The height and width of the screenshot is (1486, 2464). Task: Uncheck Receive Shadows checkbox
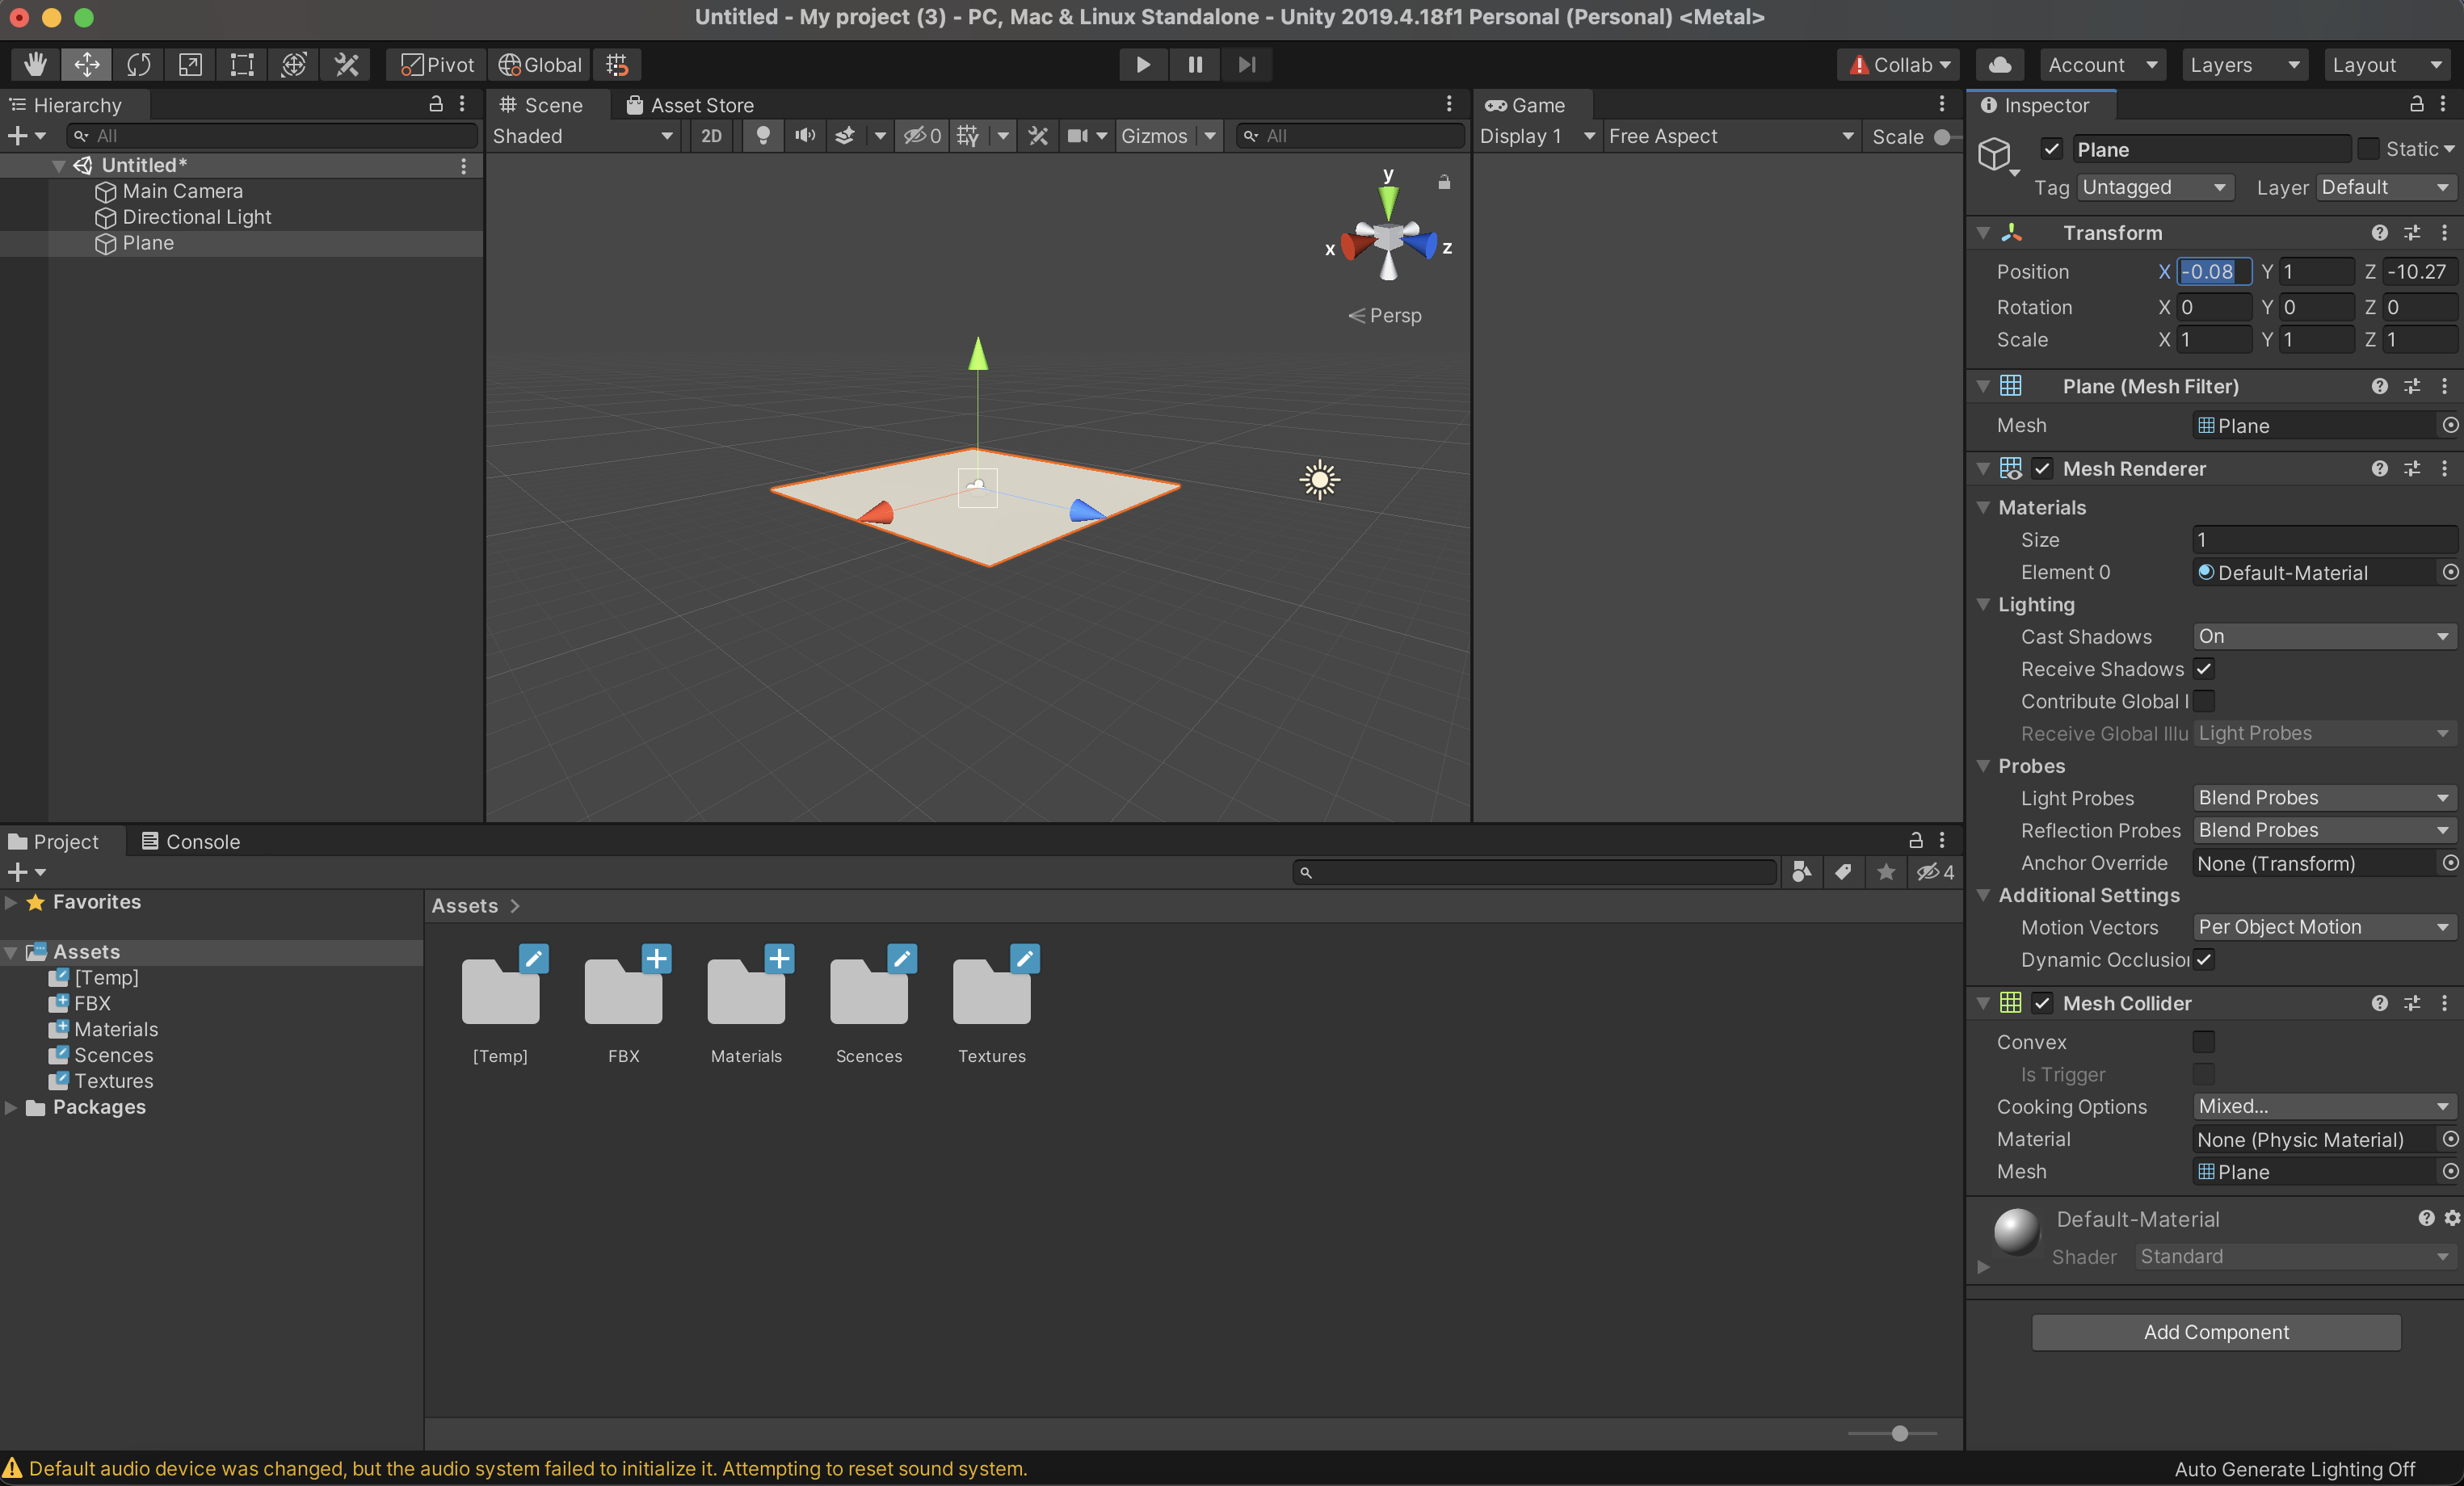2203,669
